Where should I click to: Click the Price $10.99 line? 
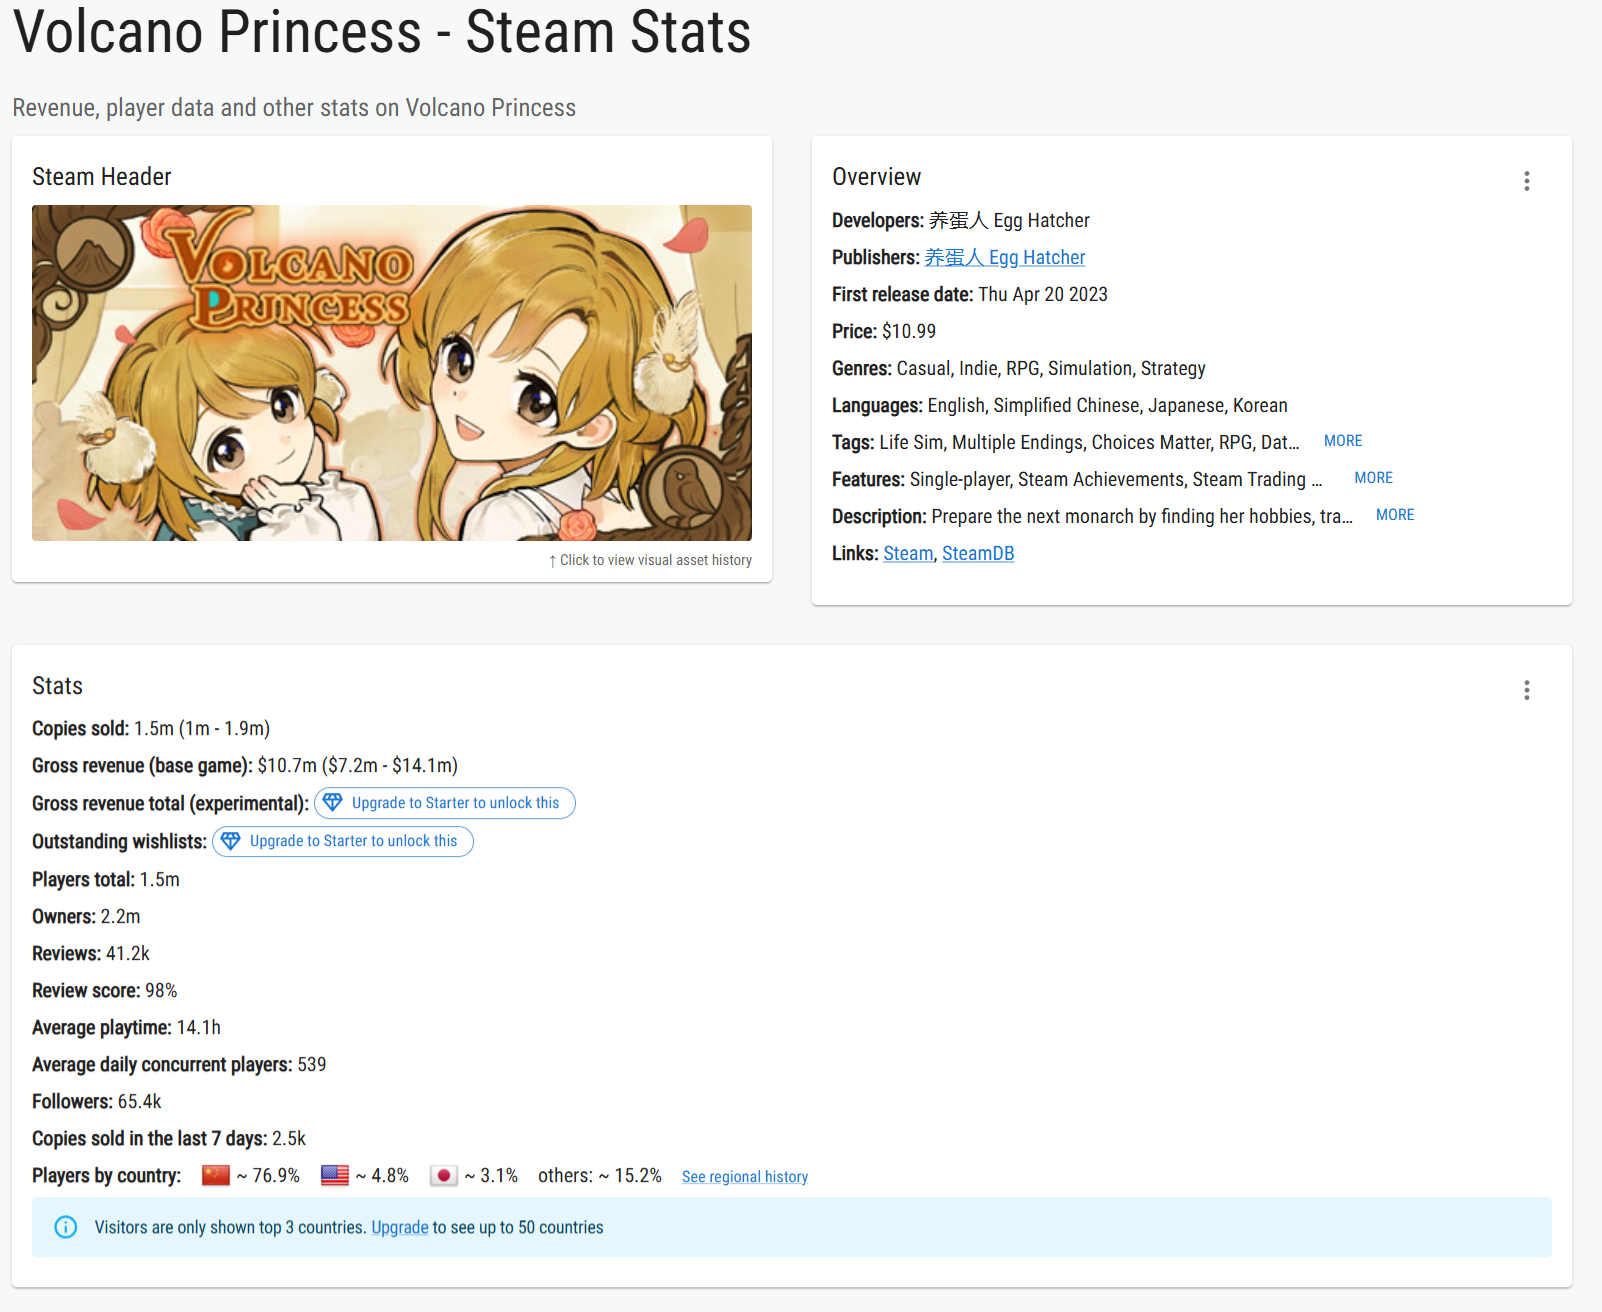[x=884, y=331]
